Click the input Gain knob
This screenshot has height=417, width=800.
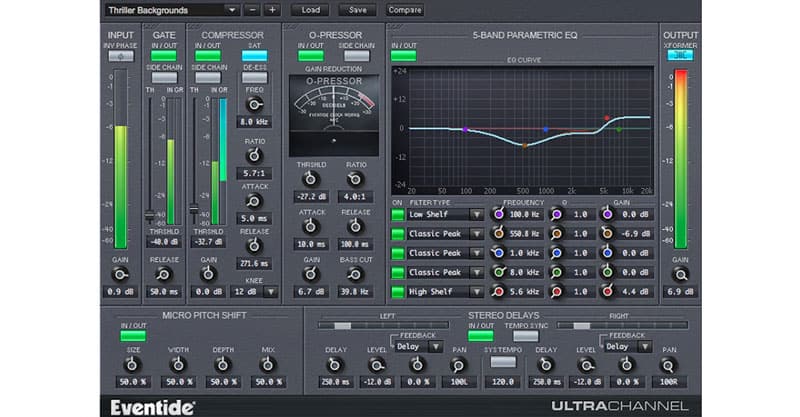coord(120,273)
